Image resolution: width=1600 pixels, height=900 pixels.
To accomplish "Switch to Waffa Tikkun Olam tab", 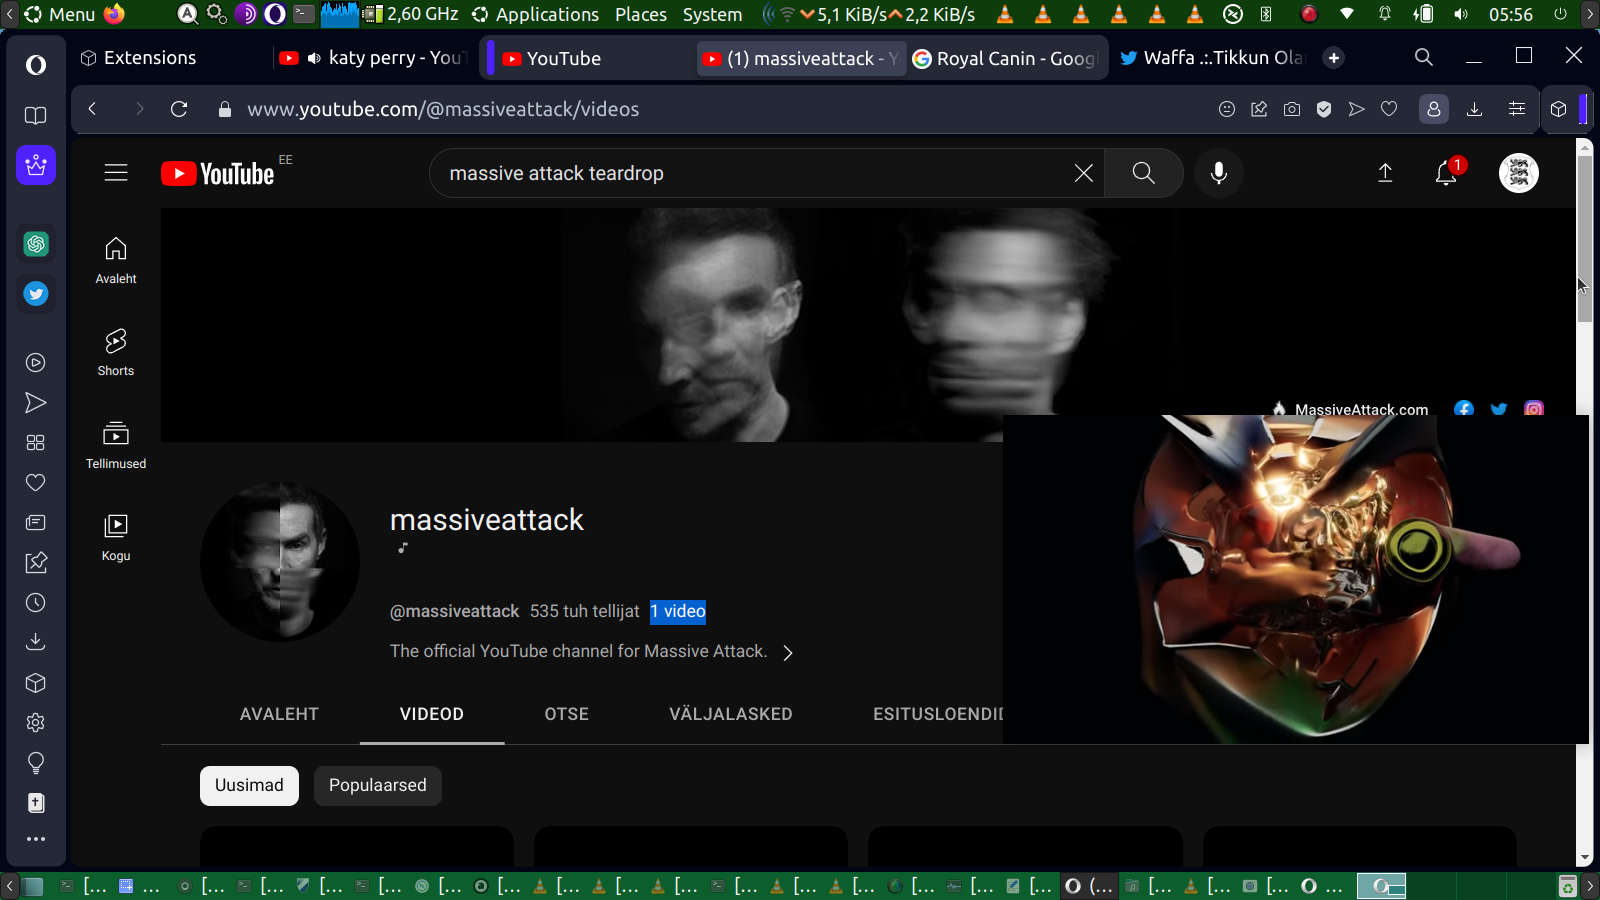I will point(1211,58).
